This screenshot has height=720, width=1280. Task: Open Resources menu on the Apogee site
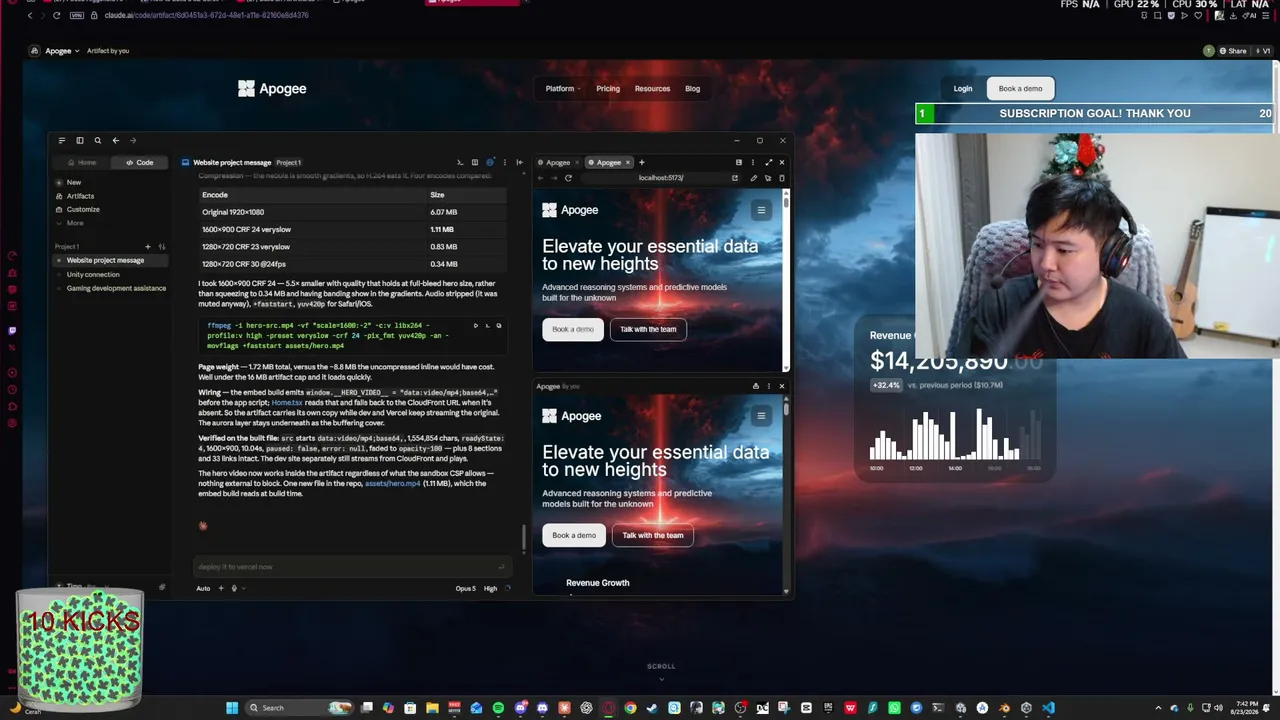[x=652, y=89]
